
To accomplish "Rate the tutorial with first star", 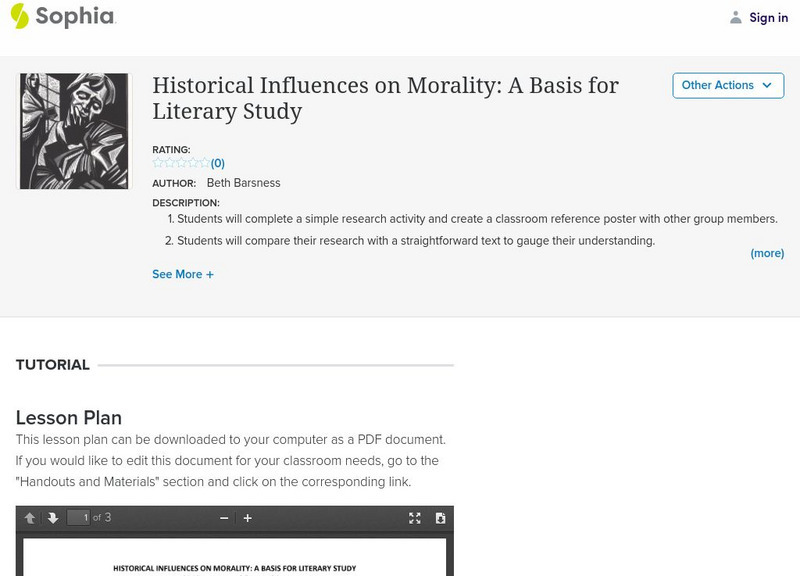I will click(x=158, y=163).
